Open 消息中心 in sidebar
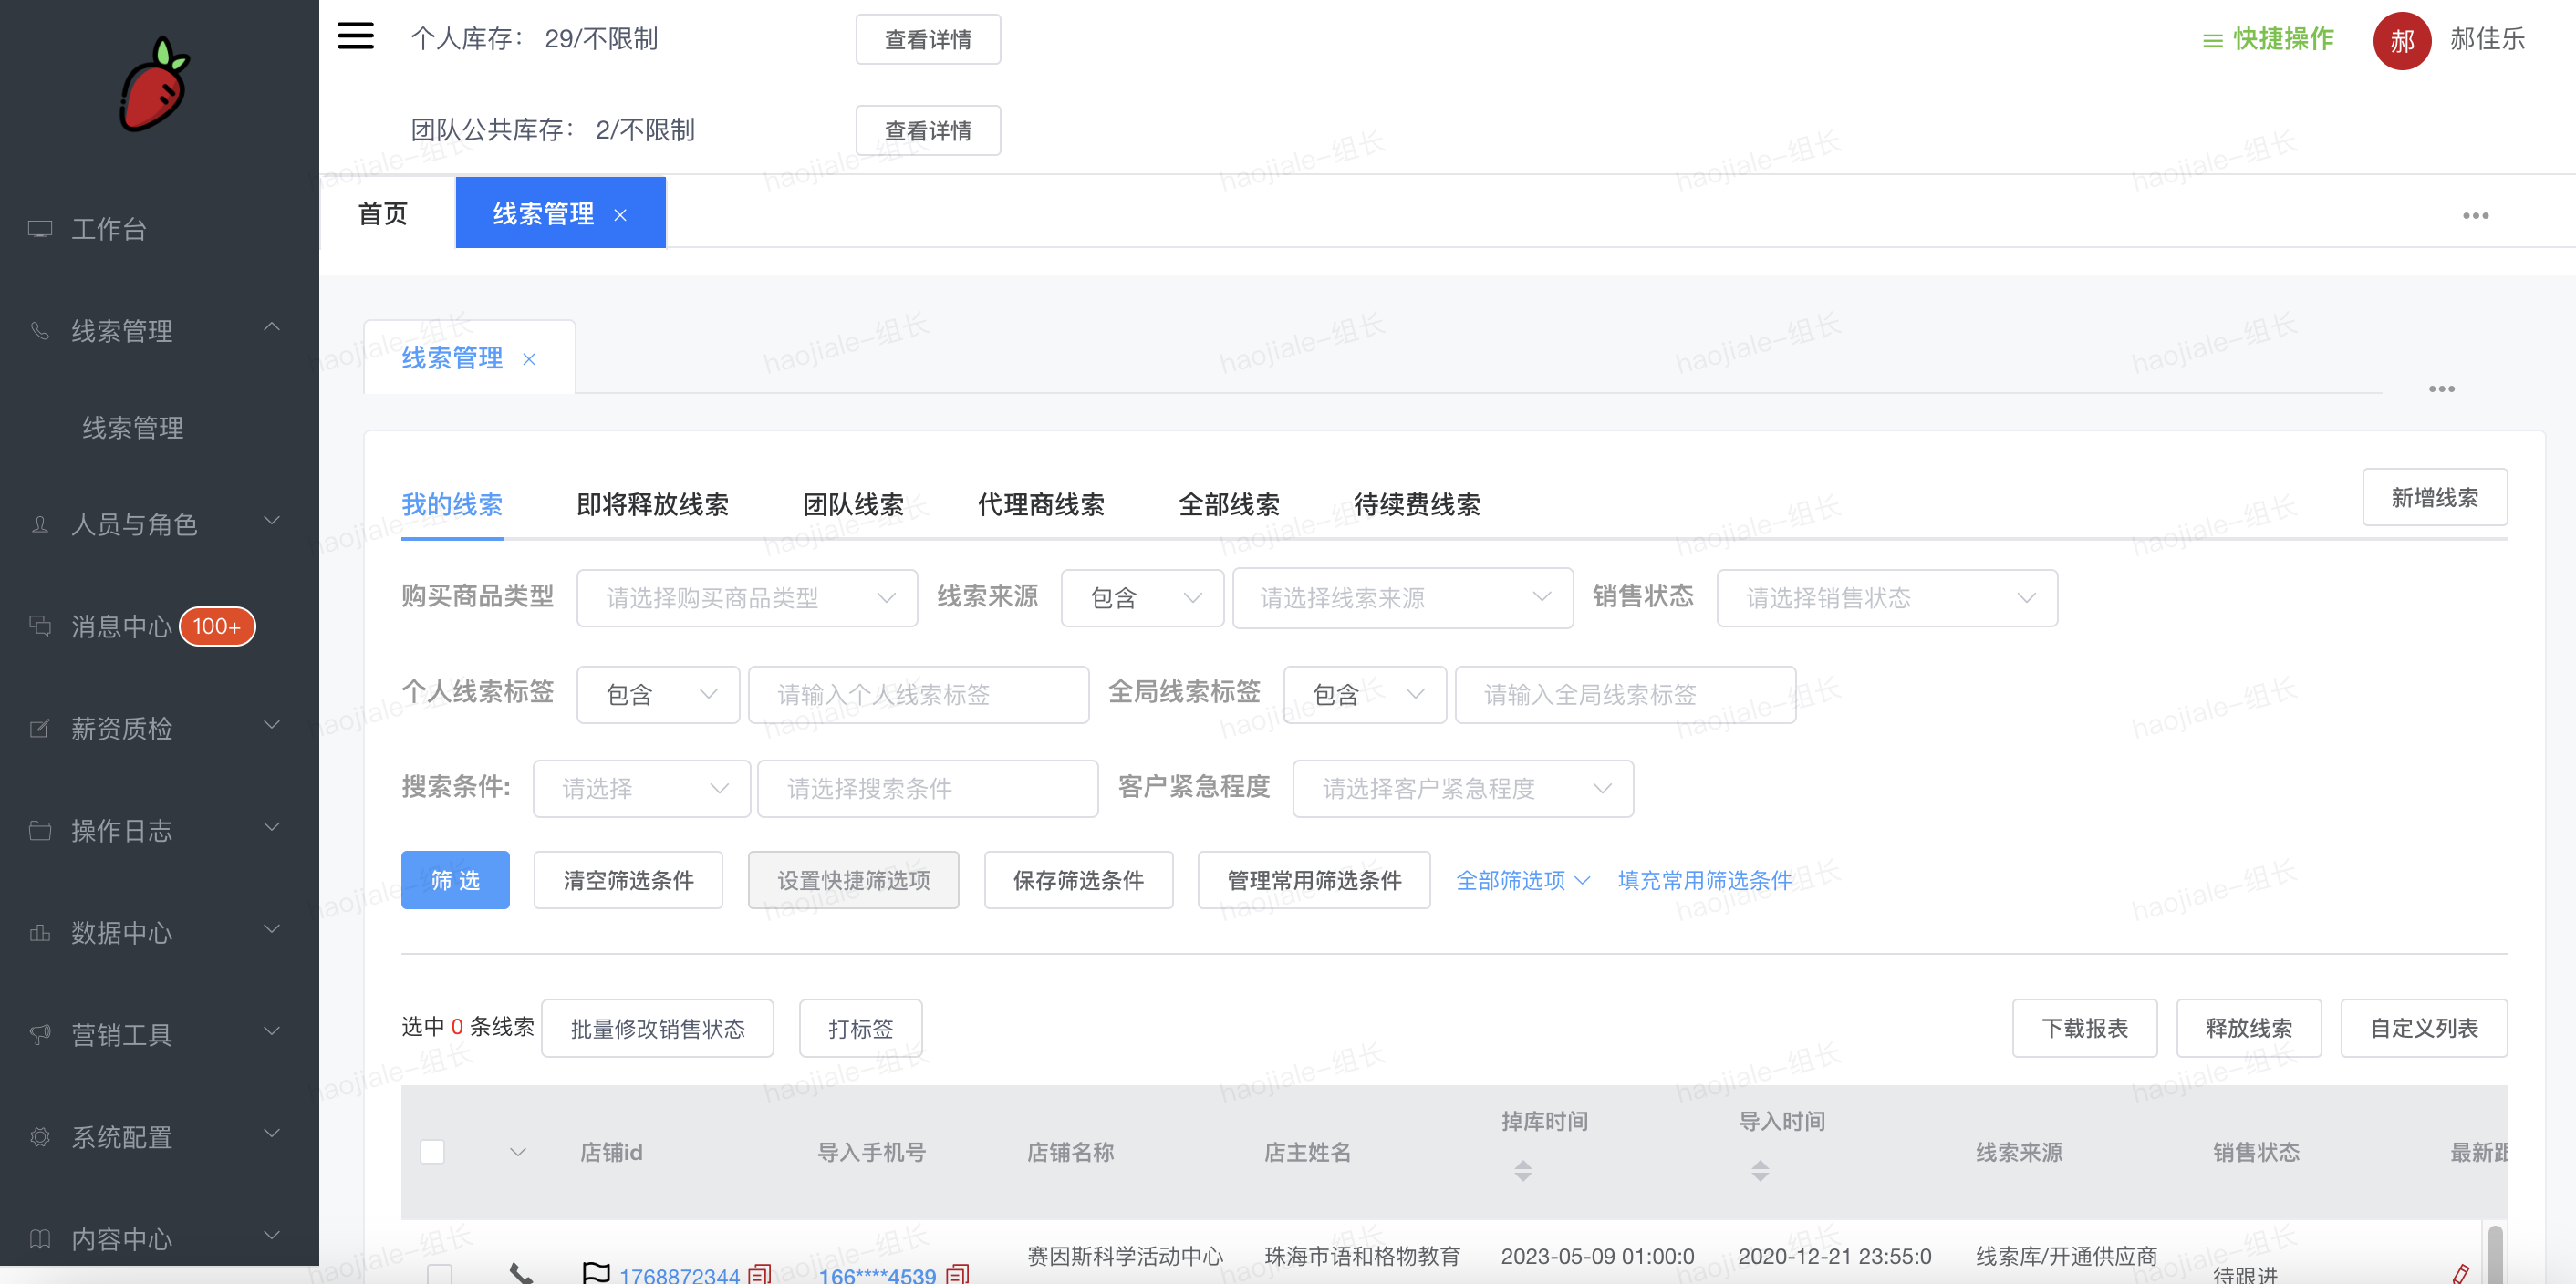This screenshot has height=1284, width=2576. point(121,626)
